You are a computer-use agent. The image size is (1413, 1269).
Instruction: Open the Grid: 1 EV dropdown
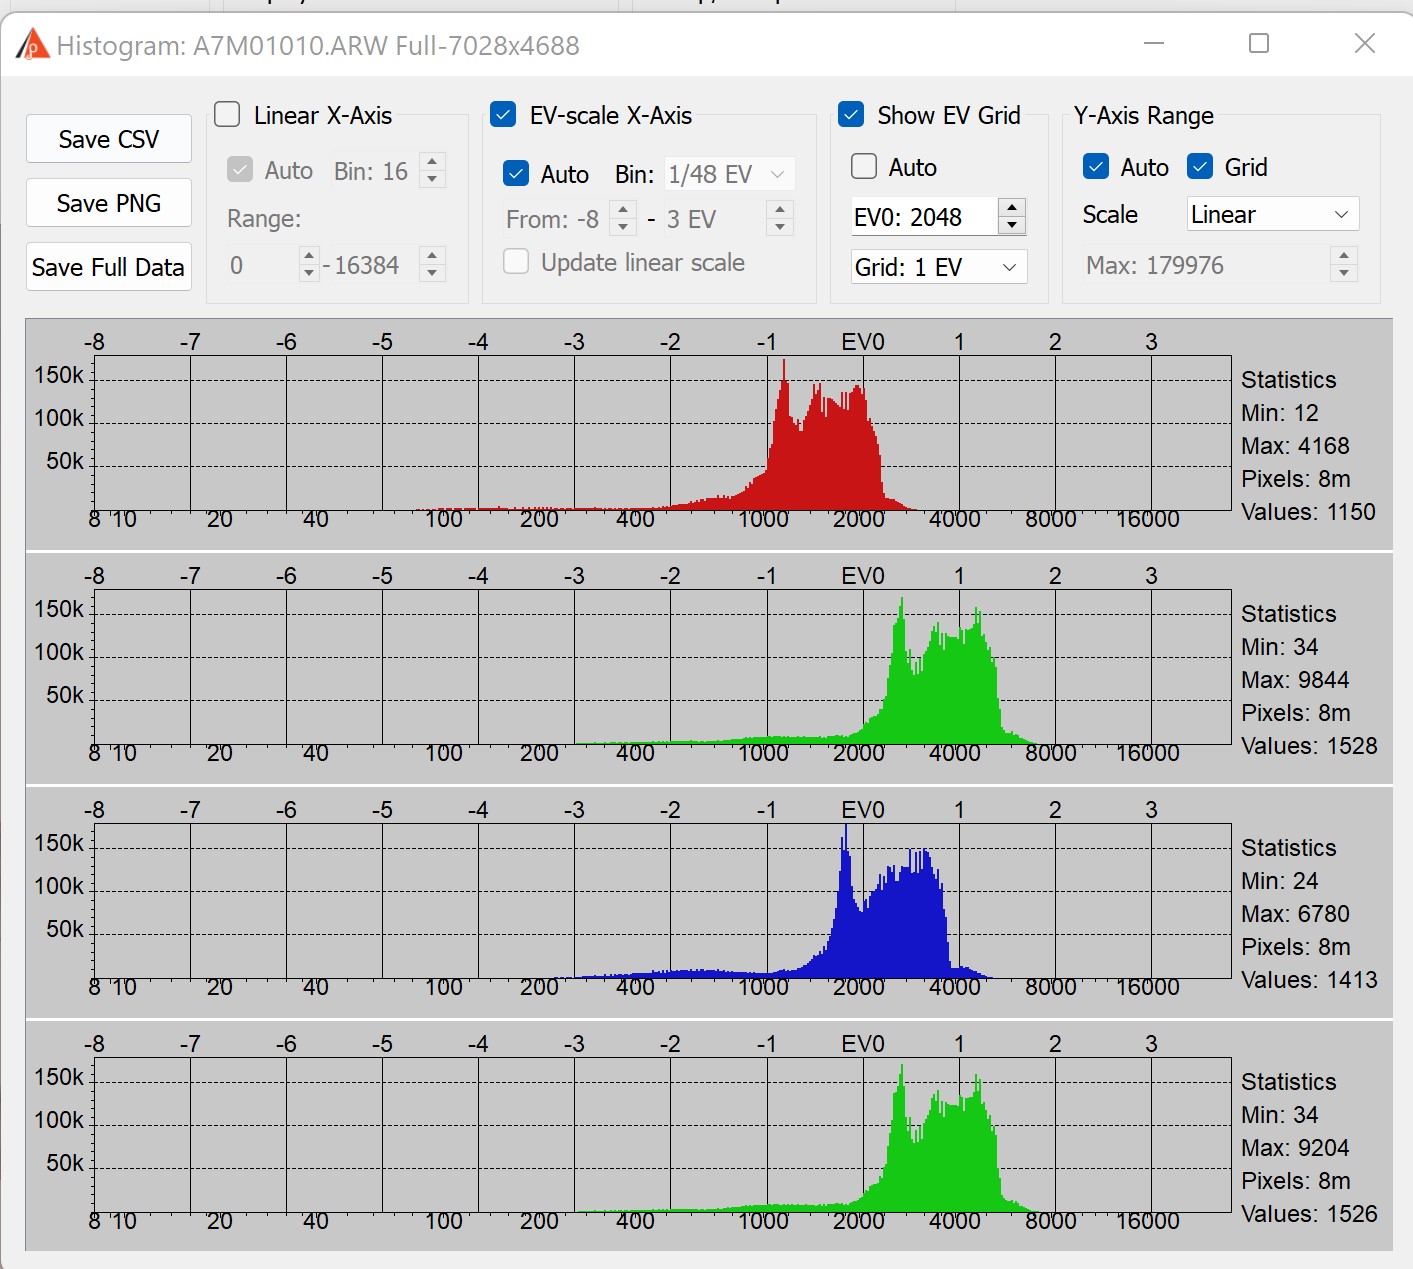938,267
